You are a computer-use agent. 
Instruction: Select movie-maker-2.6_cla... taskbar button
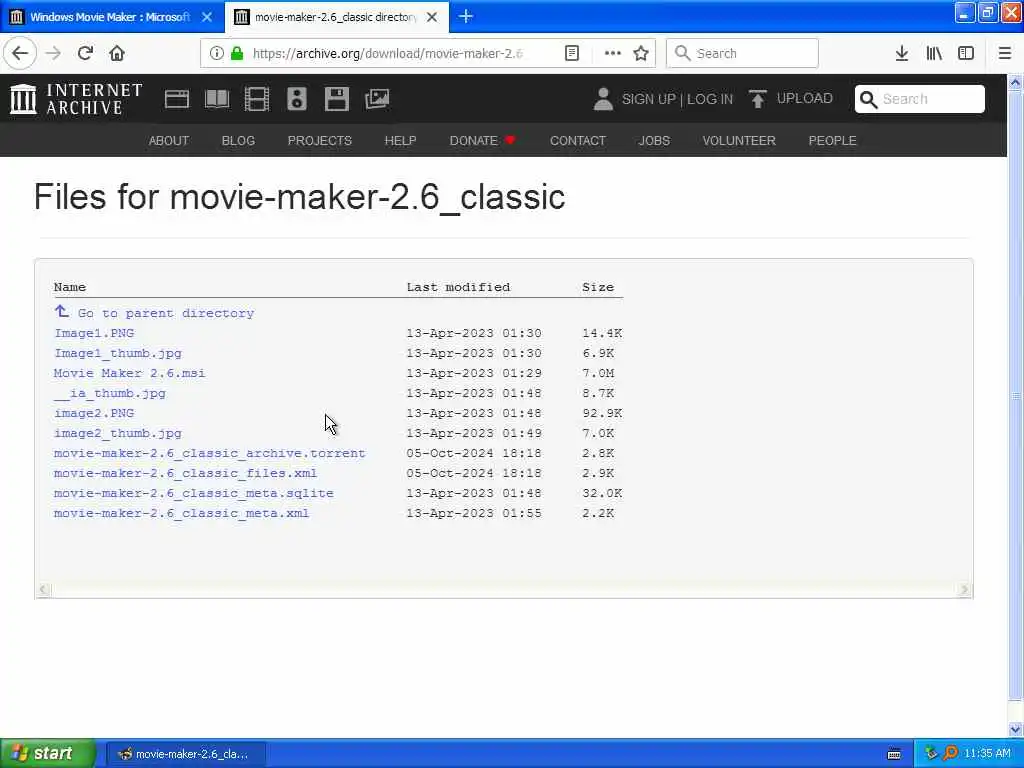(x=185, y=754)
